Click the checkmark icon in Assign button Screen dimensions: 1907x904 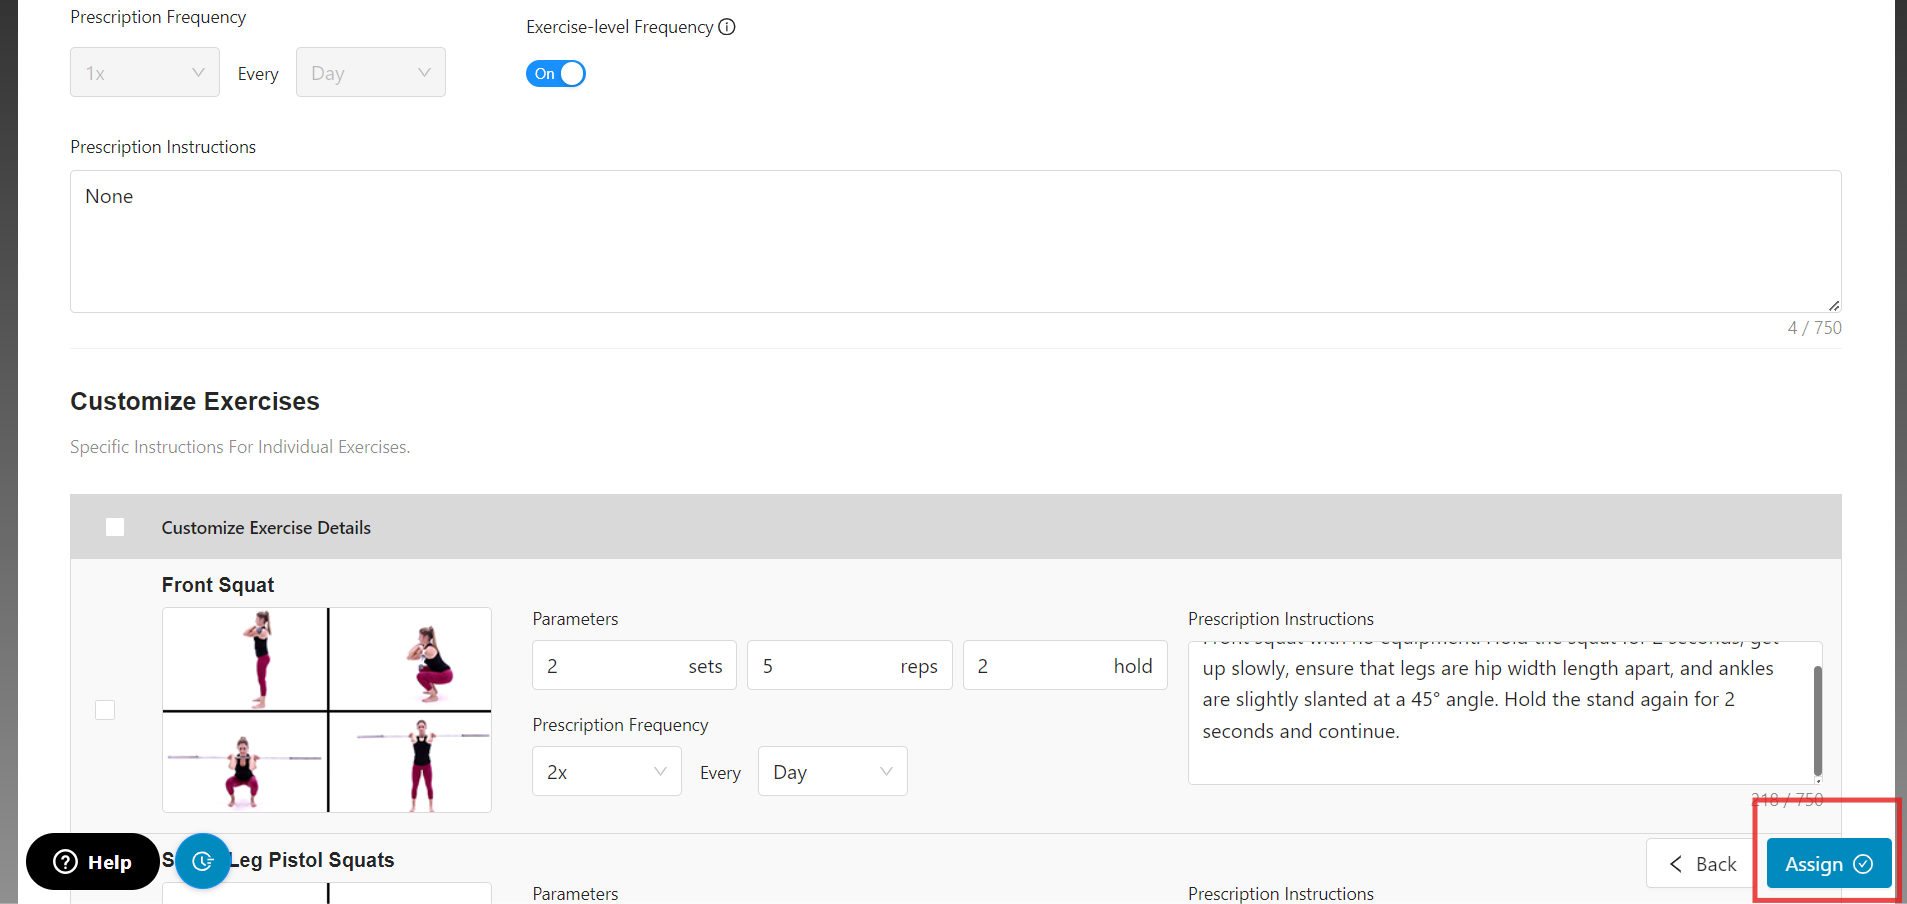click(1863, 864)
